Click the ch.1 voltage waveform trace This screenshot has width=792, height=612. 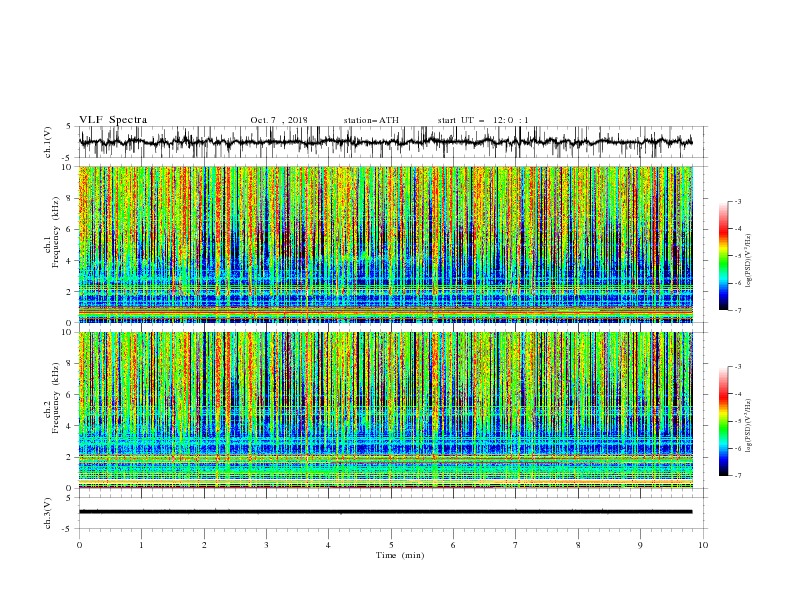(x=385, y=142)
